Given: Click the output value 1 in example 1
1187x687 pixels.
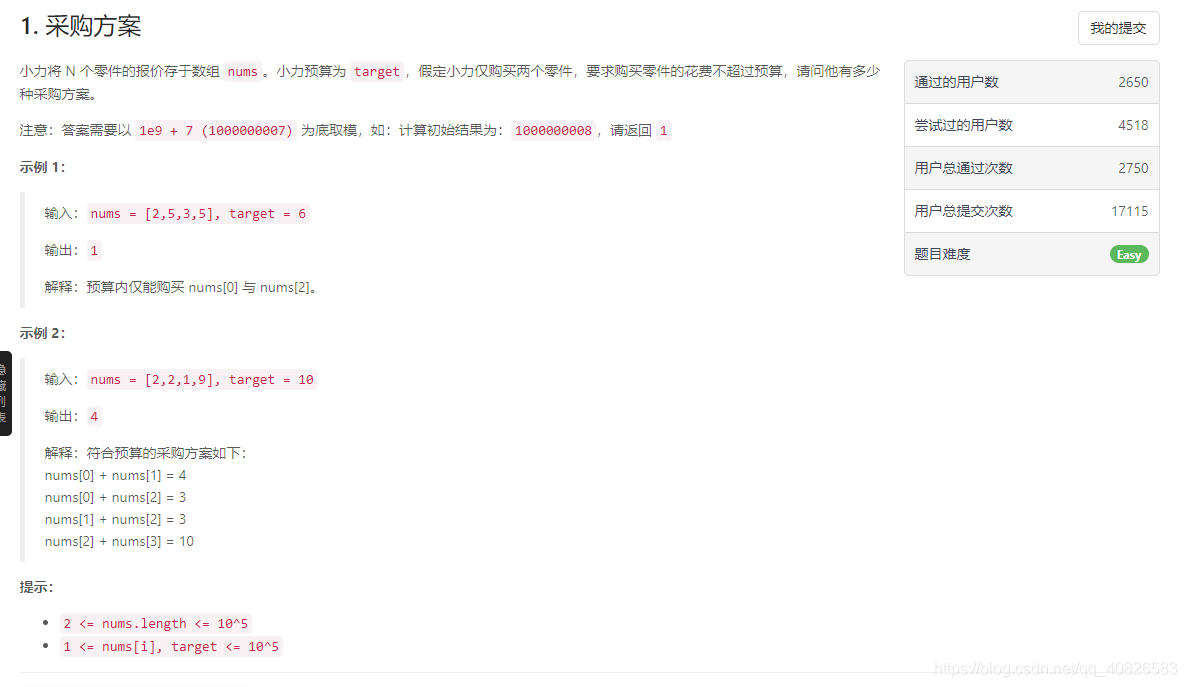Looking at the screenshot, I should [x=93, y=250].
